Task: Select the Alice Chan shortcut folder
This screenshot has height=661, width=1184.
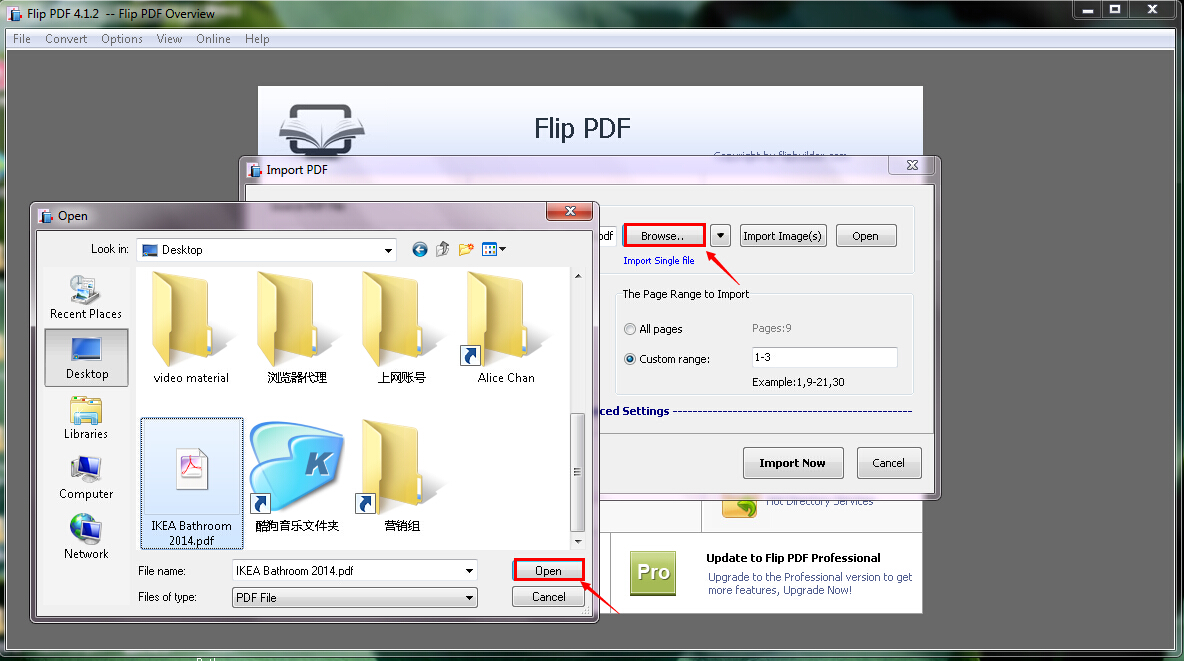Action: (506, 329)
